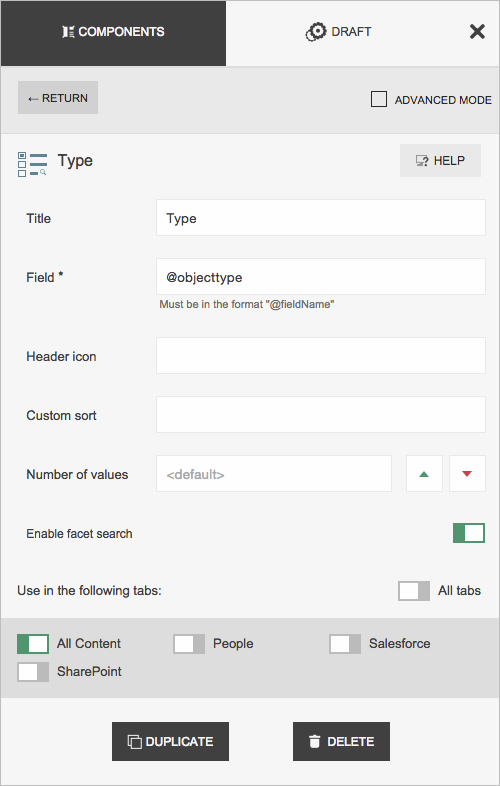This screenshot has height=786, width=500.
Task: Delete this facet component
Action: tap(342, 741)
